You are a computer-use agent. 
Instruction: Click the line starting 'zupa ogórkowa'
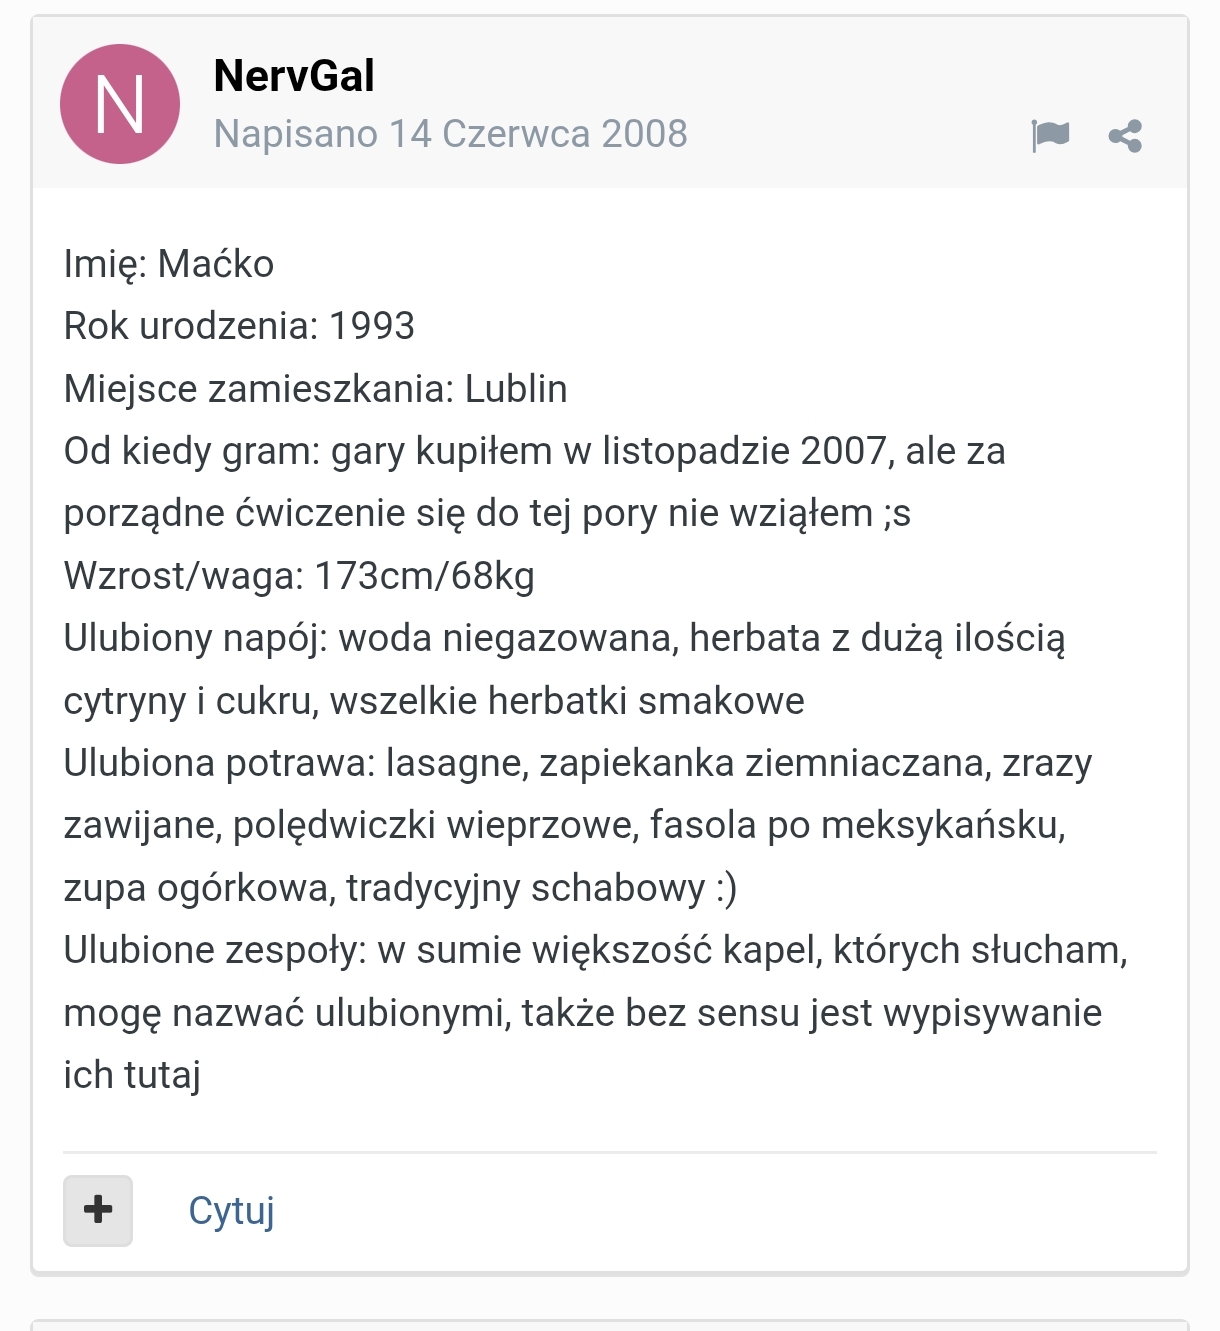tap(400, 888)
